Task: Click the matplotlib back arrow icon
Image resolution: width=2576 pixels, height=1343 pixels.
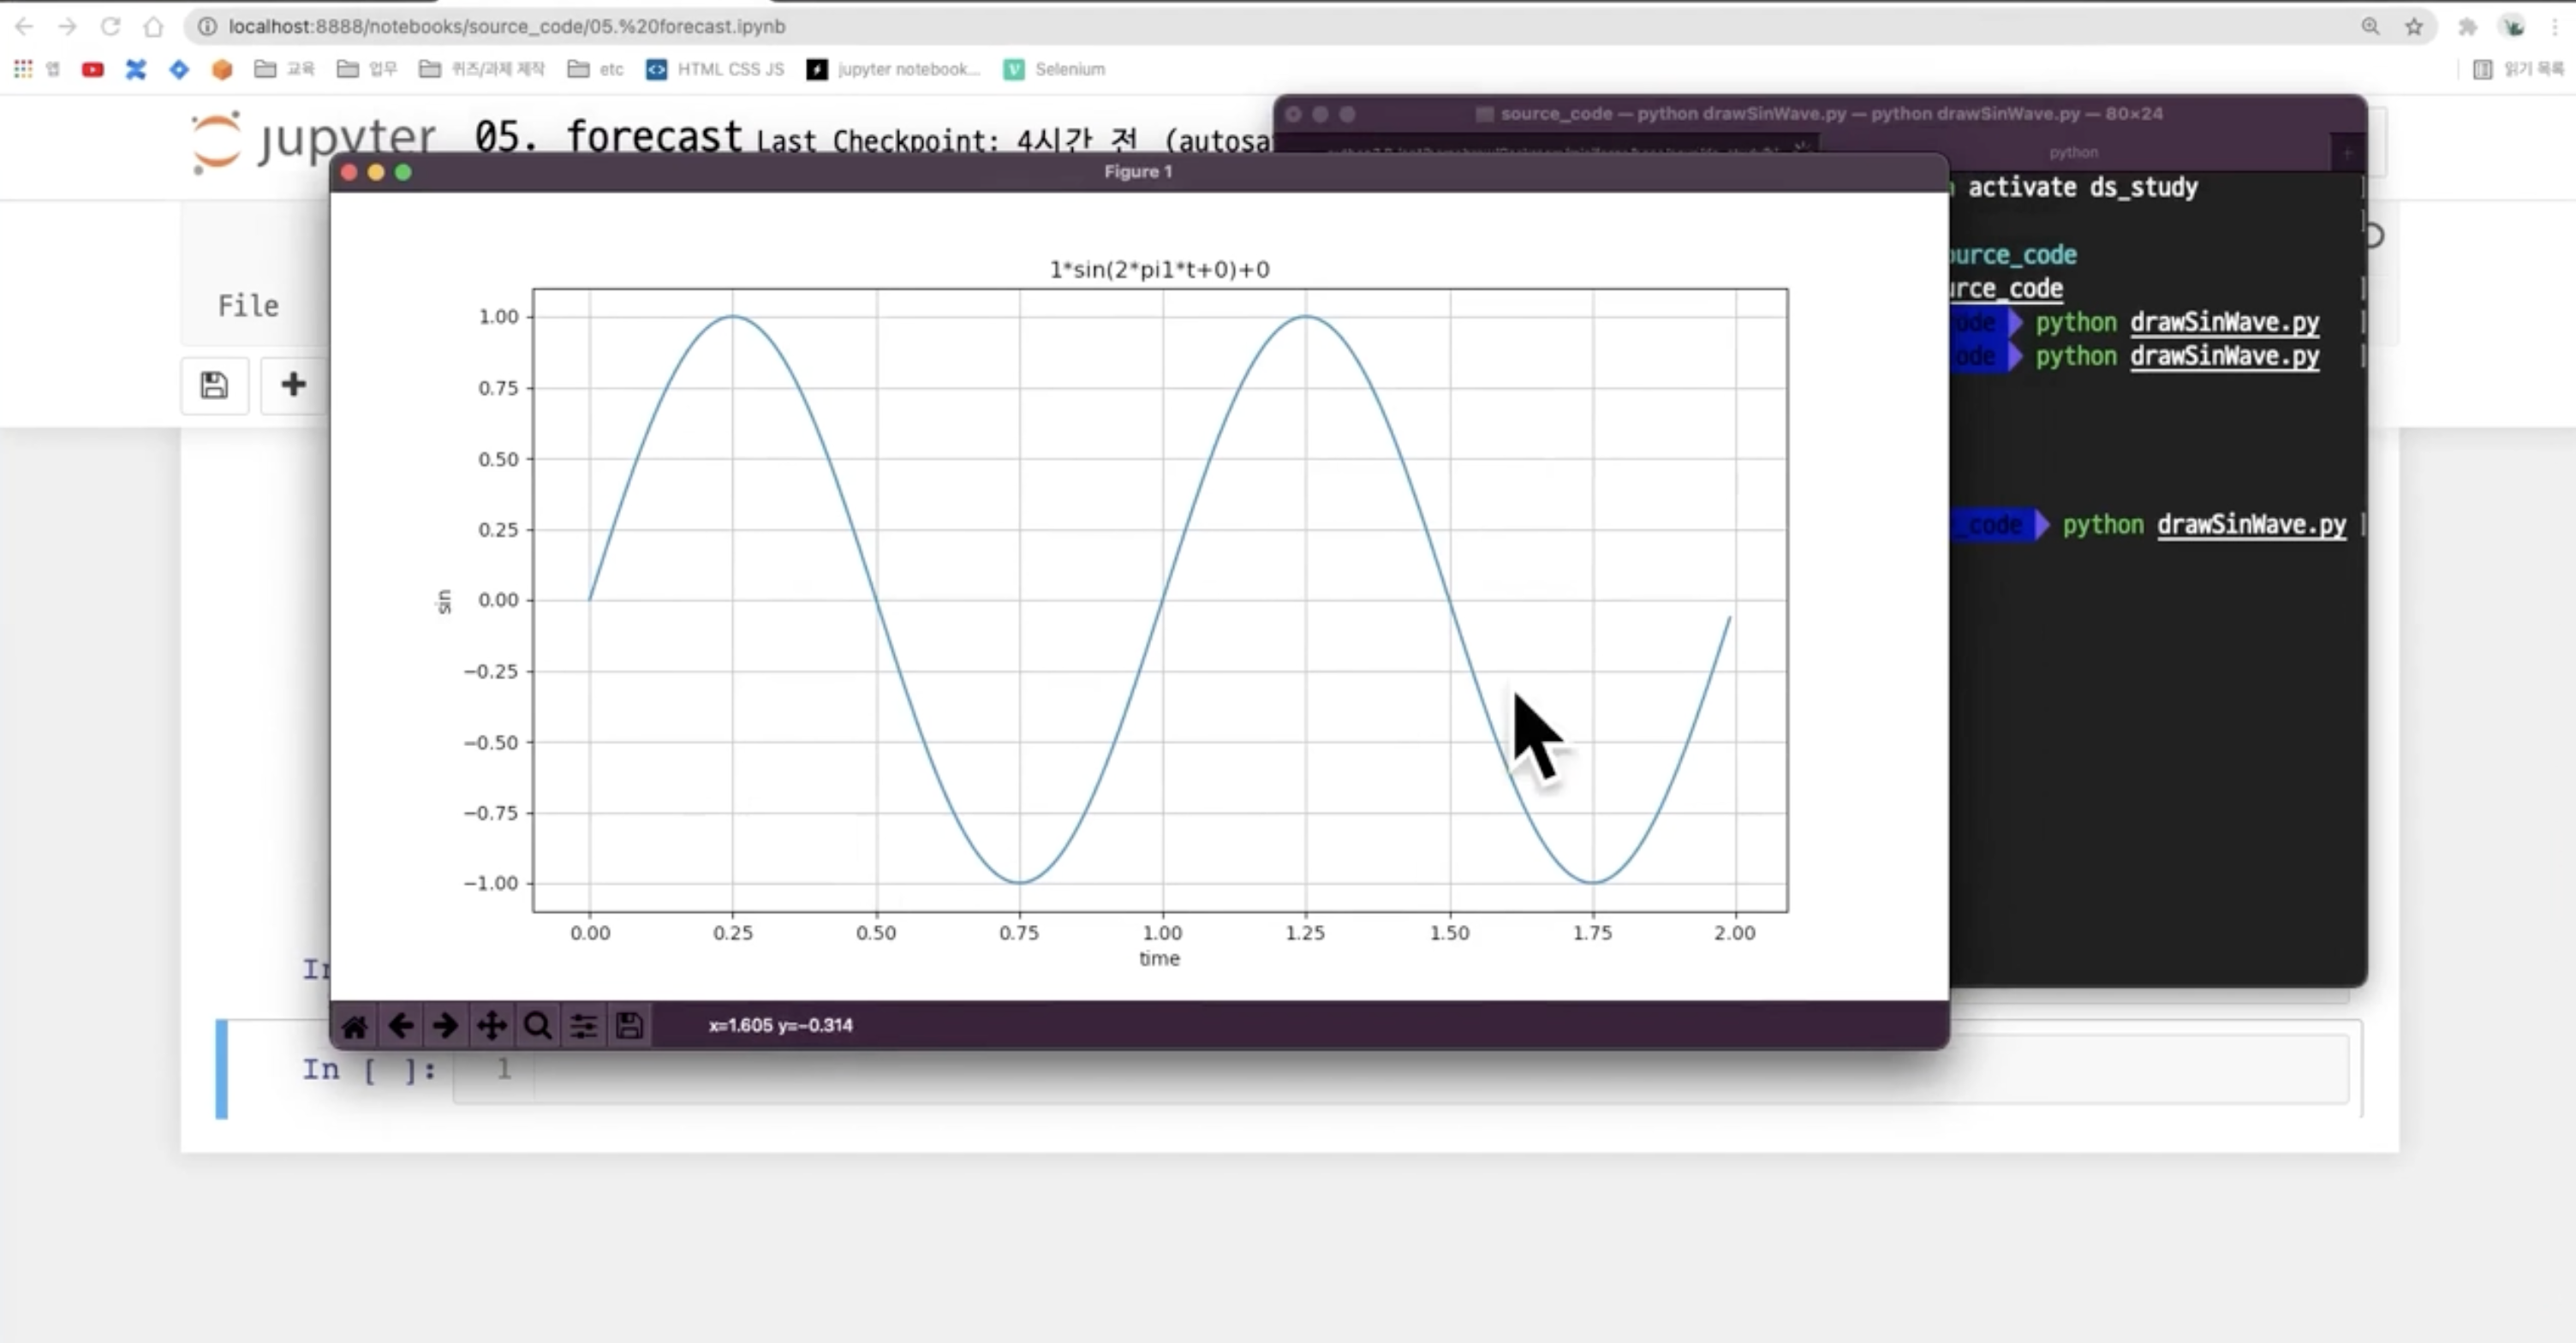Action: pos(401,1026)
